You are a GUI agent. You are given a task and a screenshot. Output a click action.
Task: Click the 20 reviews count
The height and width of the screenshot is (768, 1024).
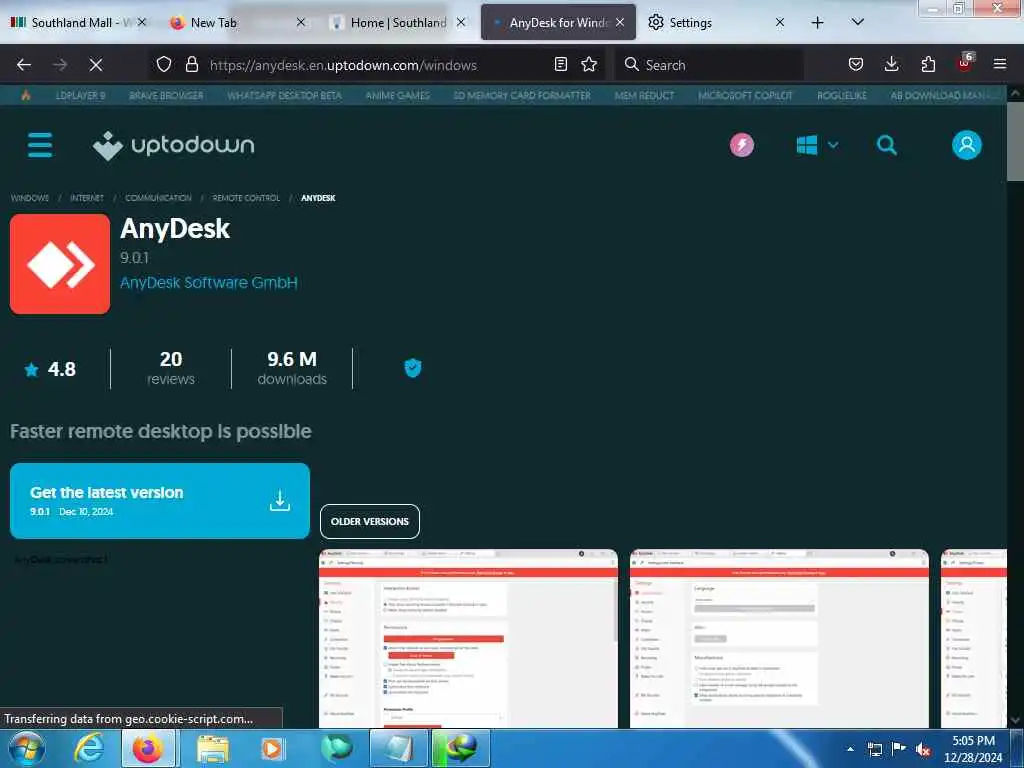(x=170, y=368)
